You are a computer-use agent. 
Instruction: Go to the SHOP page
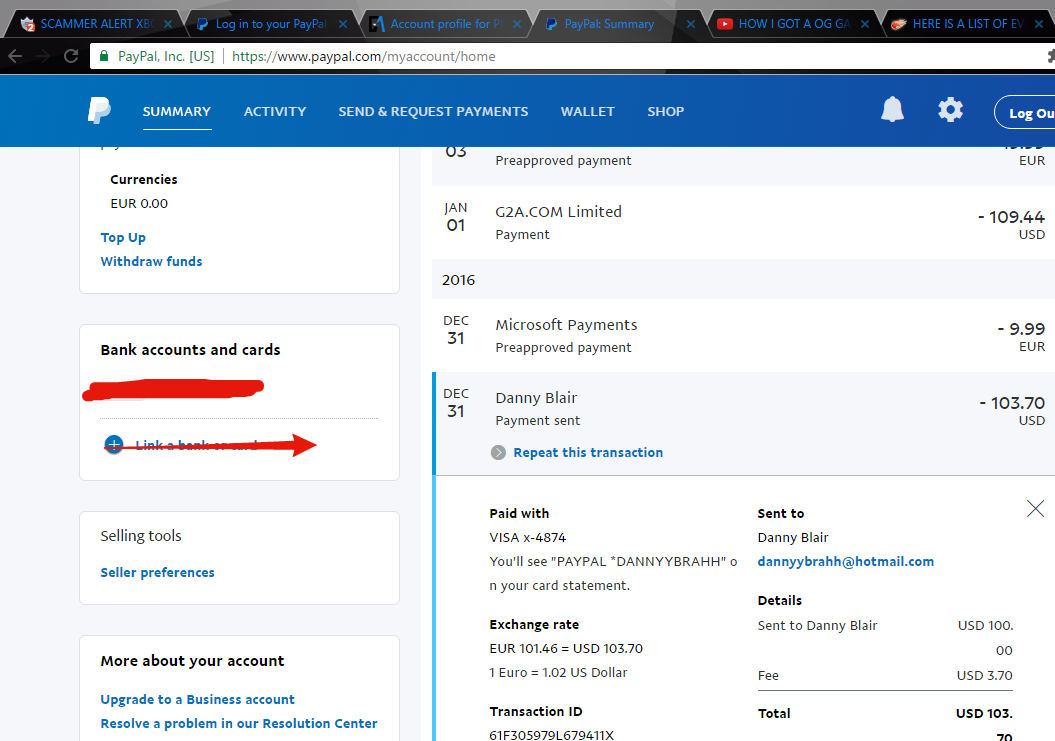(665, 112)
